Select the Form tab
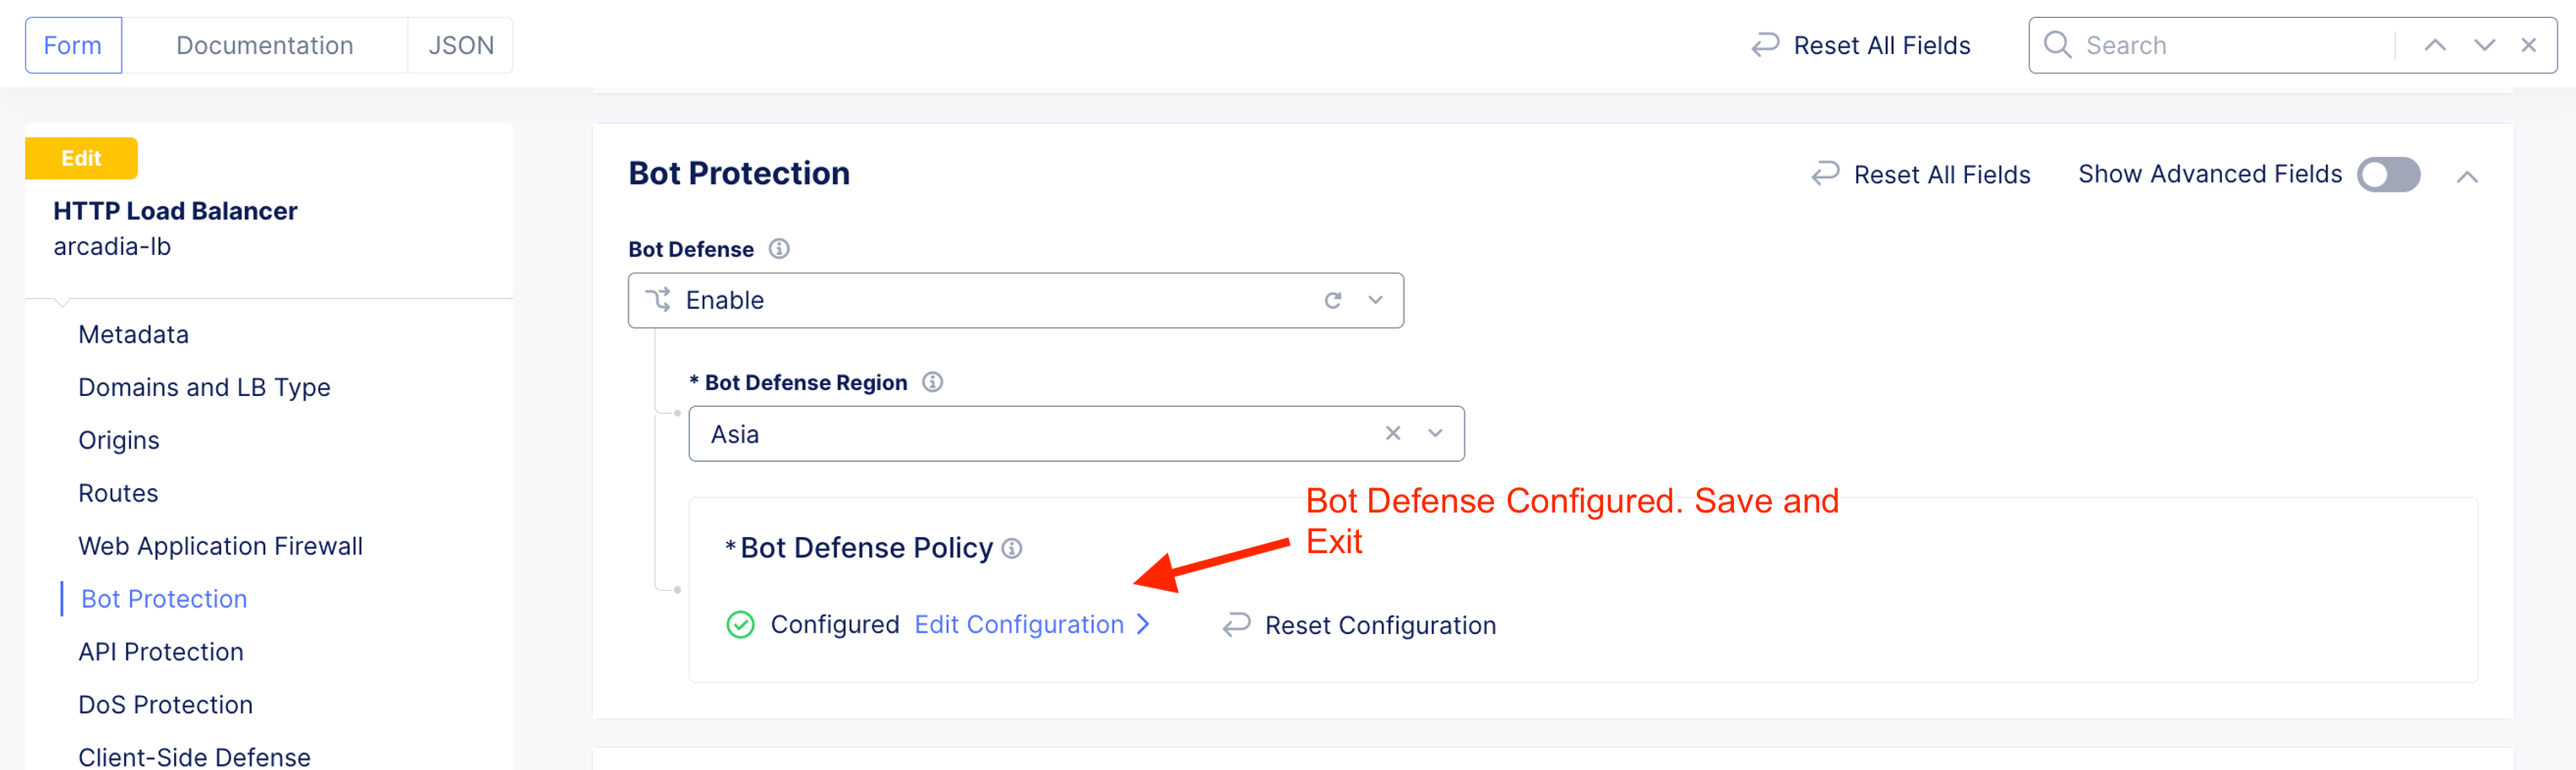 point(73,45)
